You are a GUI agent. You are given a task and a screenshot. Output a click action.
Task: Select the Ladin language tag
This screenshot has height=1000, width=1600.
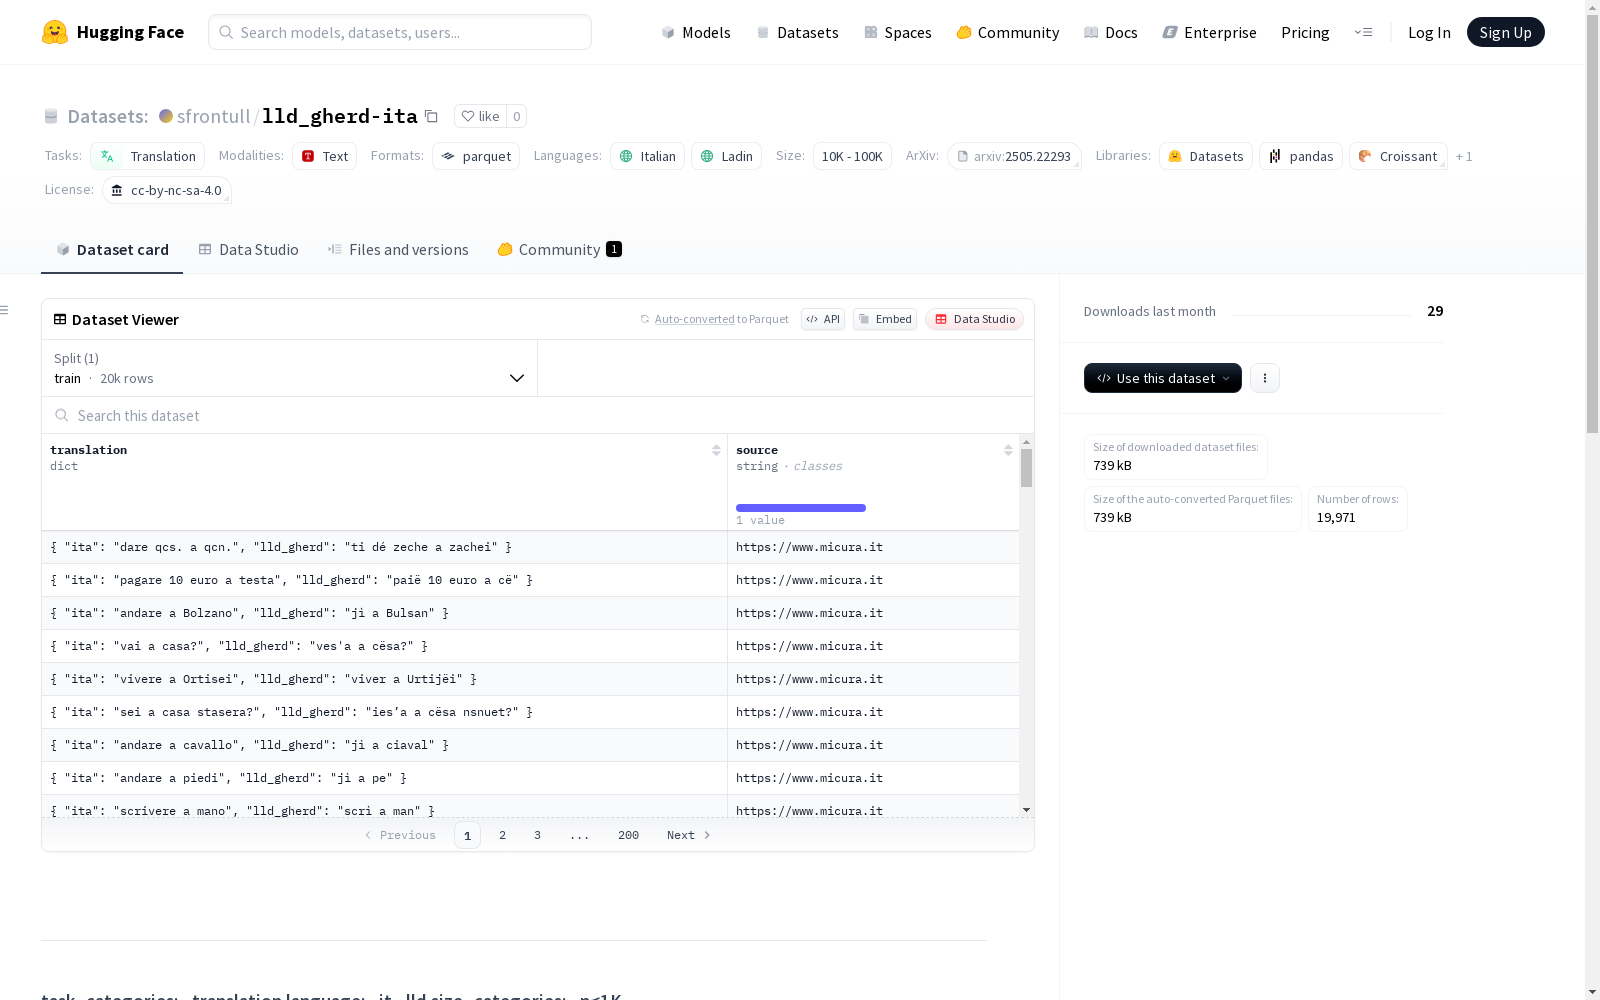(x=727, y=156)
